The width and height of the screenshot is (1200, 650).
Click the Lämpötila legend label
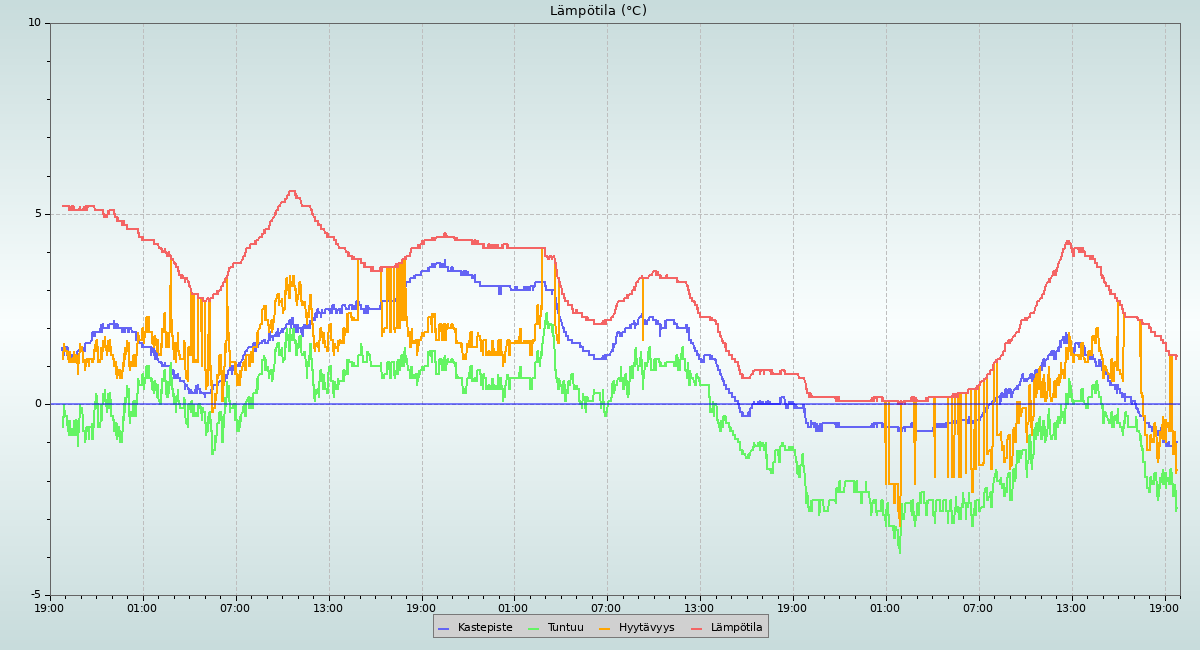pyautogui.click(x=736, y=628)
